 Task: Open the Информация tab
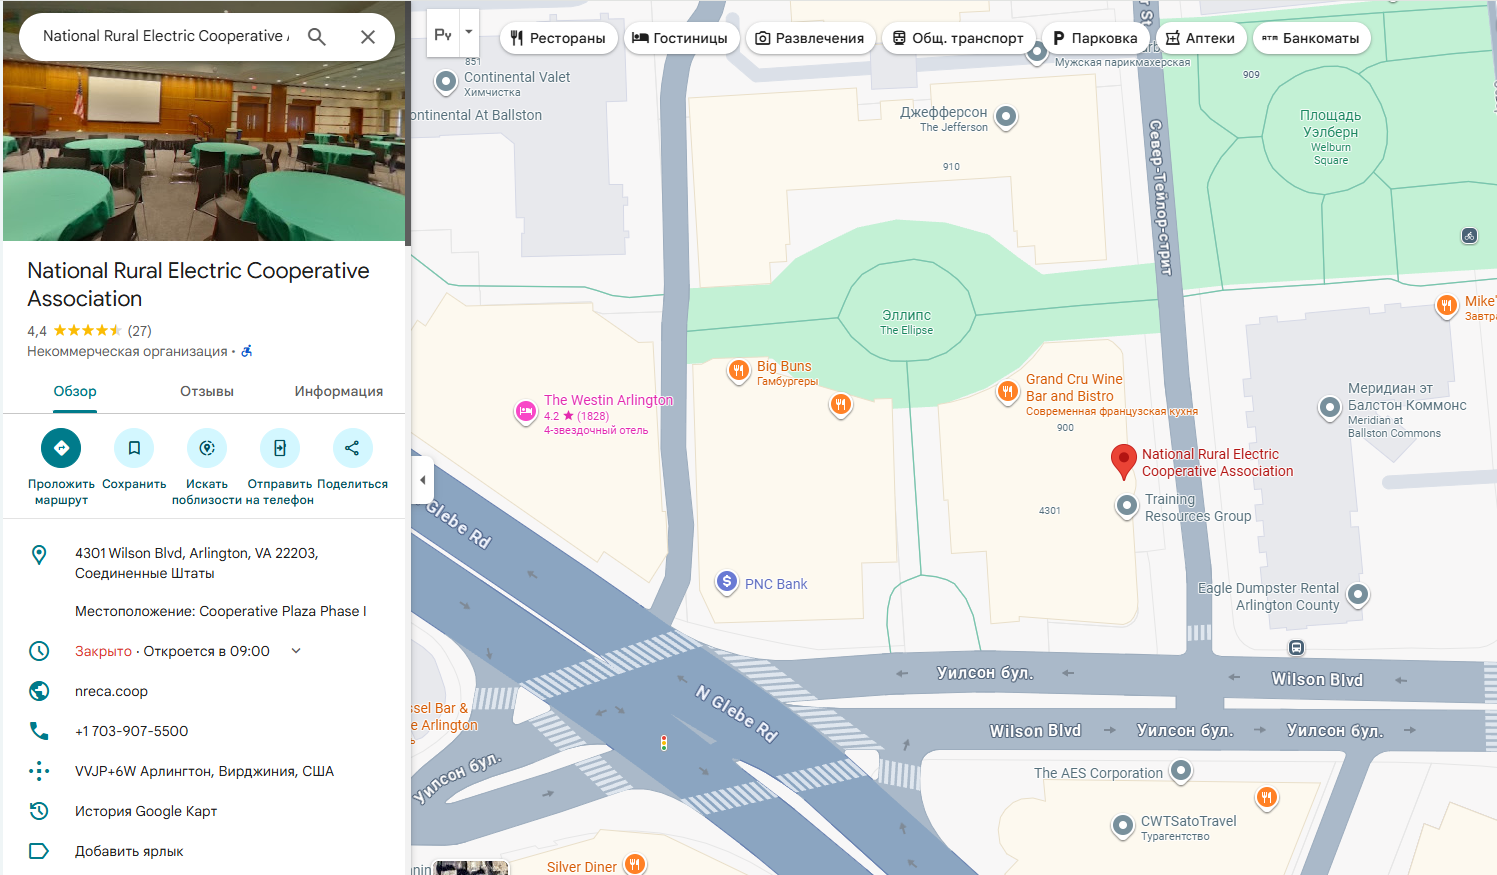tap(339, 392)
